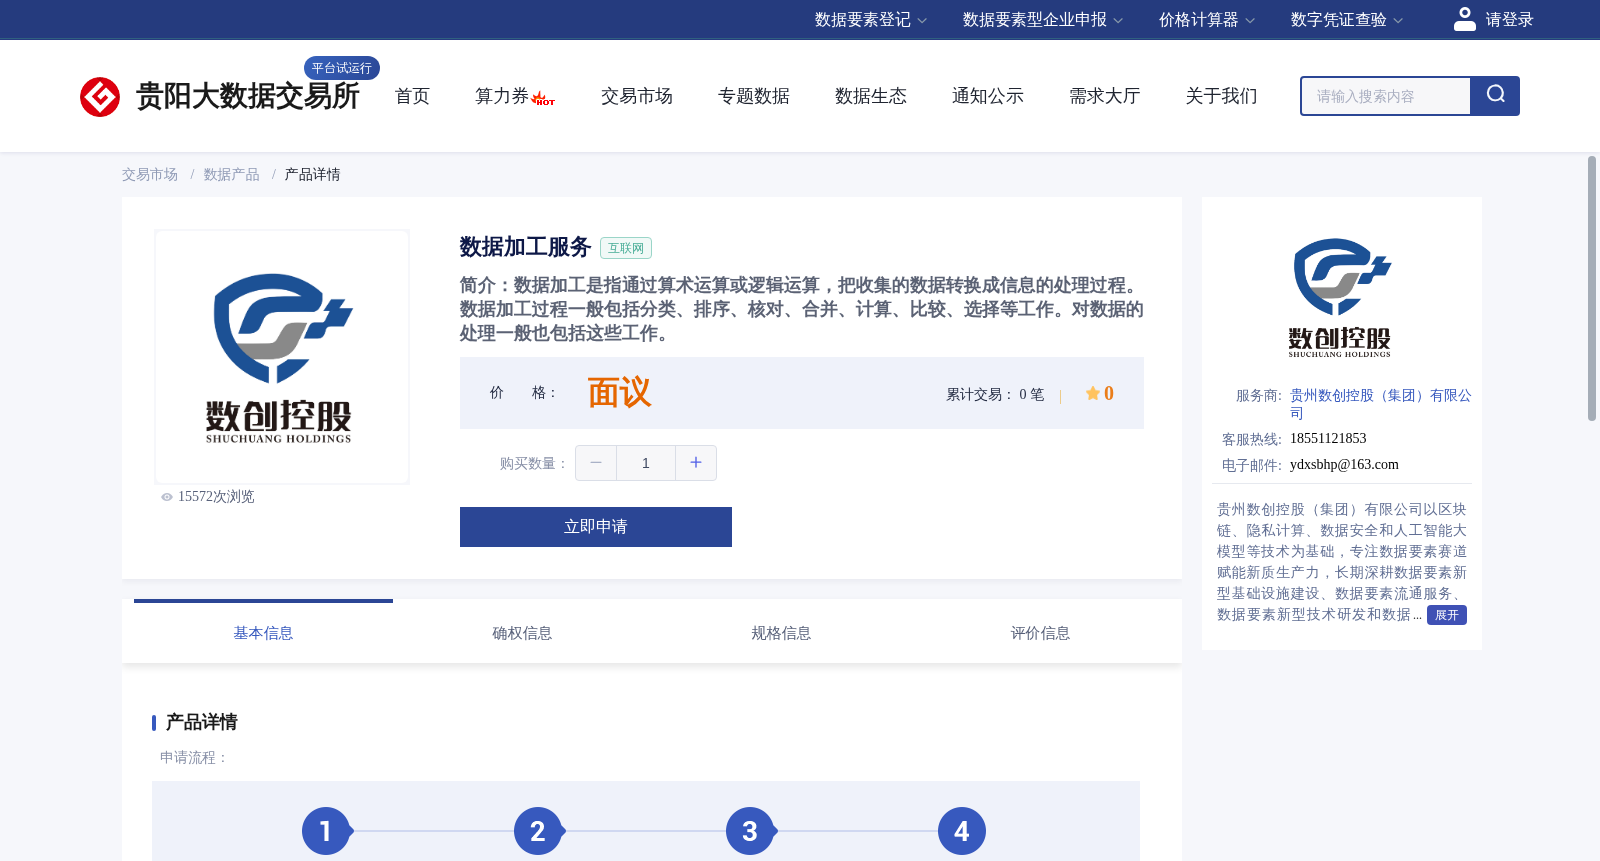The width and height of the screenshot is (1600, 861).
Task: Switch to 确权信息 tab
Action: (522, 633)
